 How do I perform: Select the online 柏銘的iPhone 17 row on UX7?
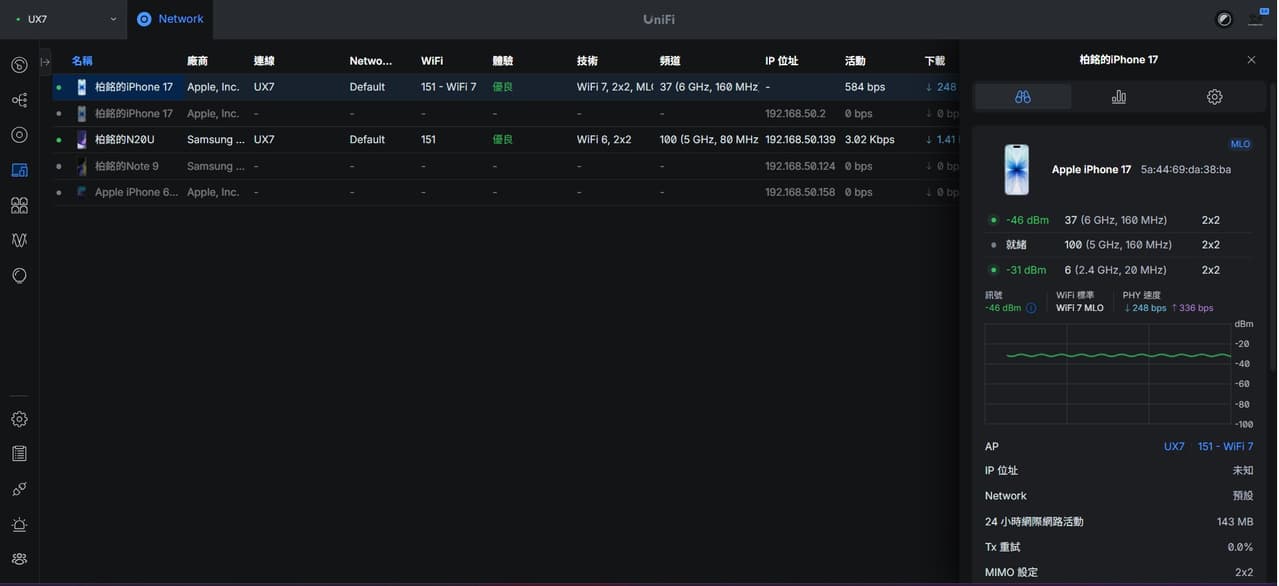505,87
